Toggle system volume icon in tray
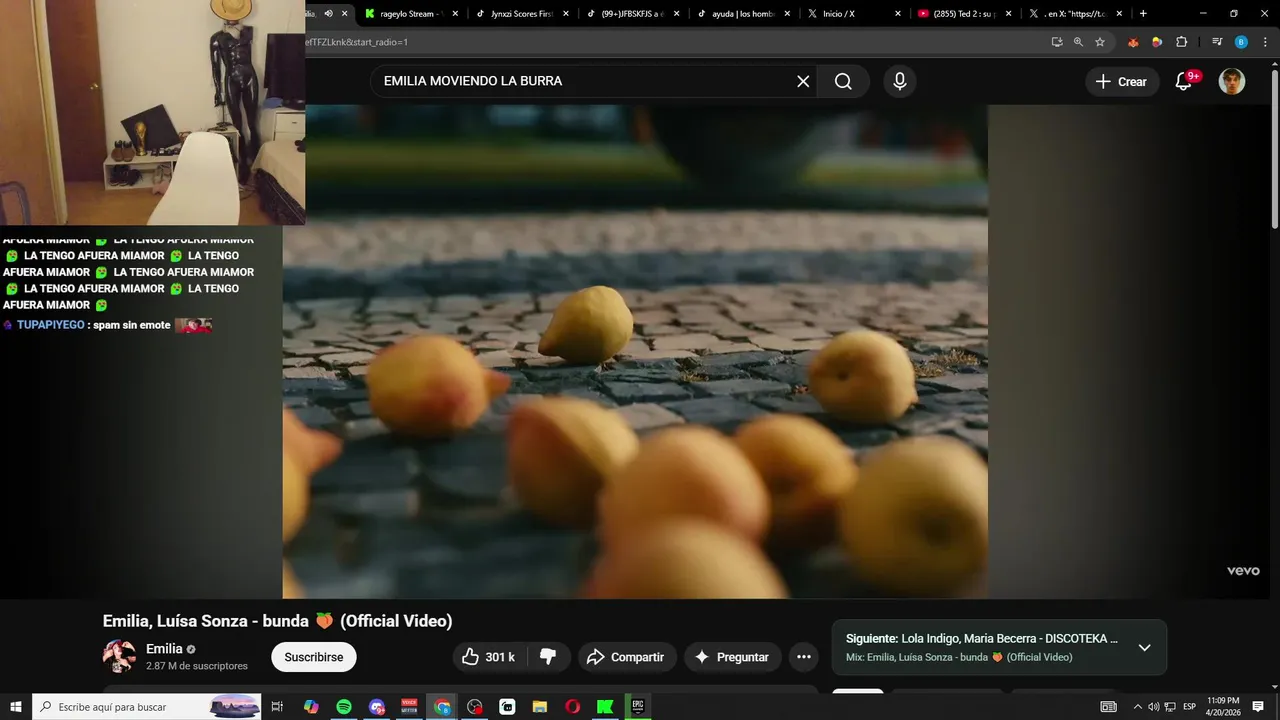This screenshot has height=720, width=1280. 1153,707
